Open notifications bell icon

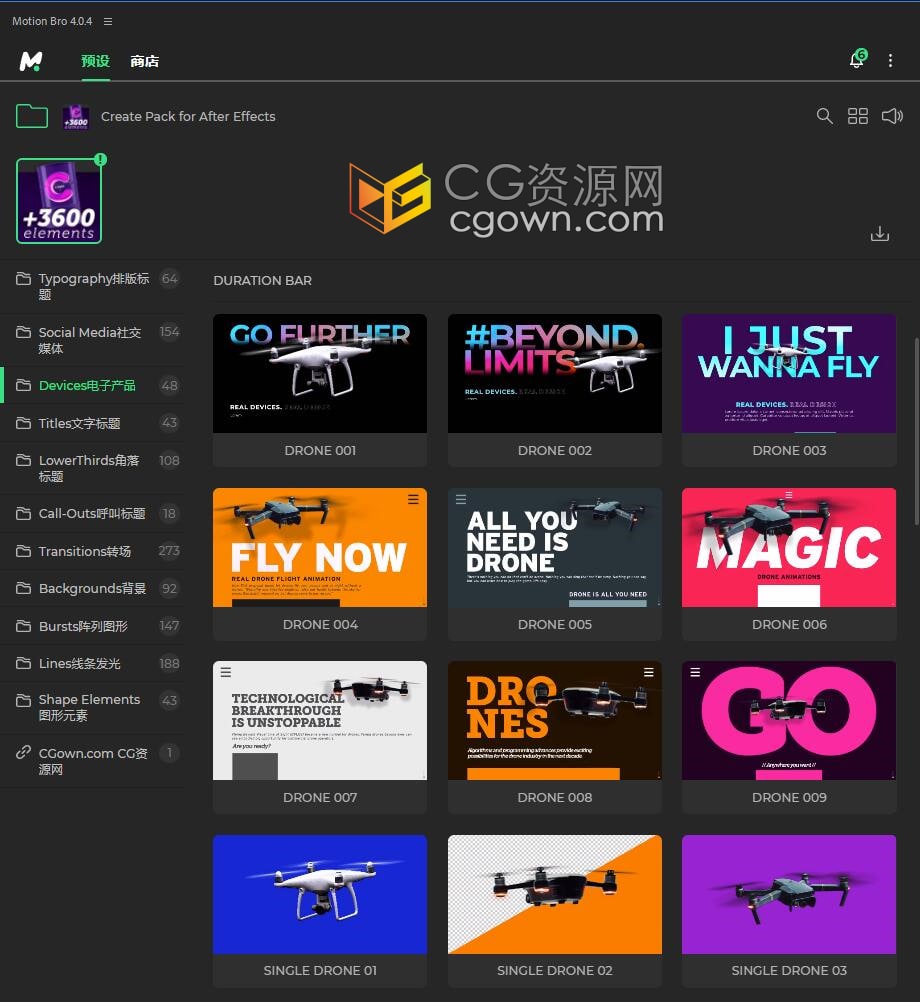[x=857, y=59]
